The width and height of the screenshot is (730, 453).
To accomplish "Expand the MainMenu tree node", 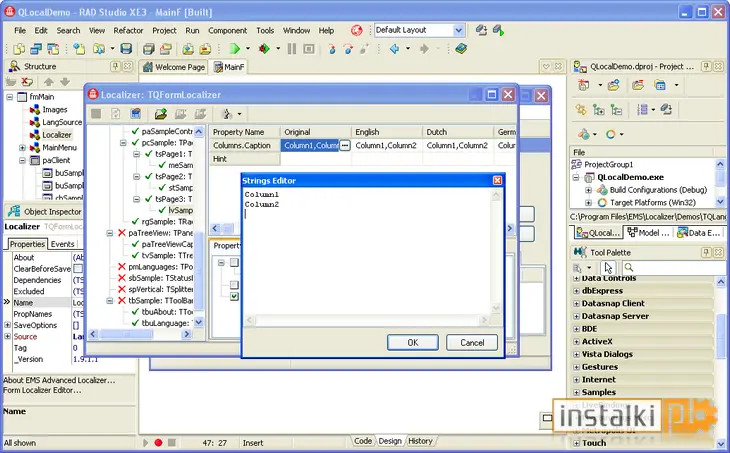I will 22,148.
